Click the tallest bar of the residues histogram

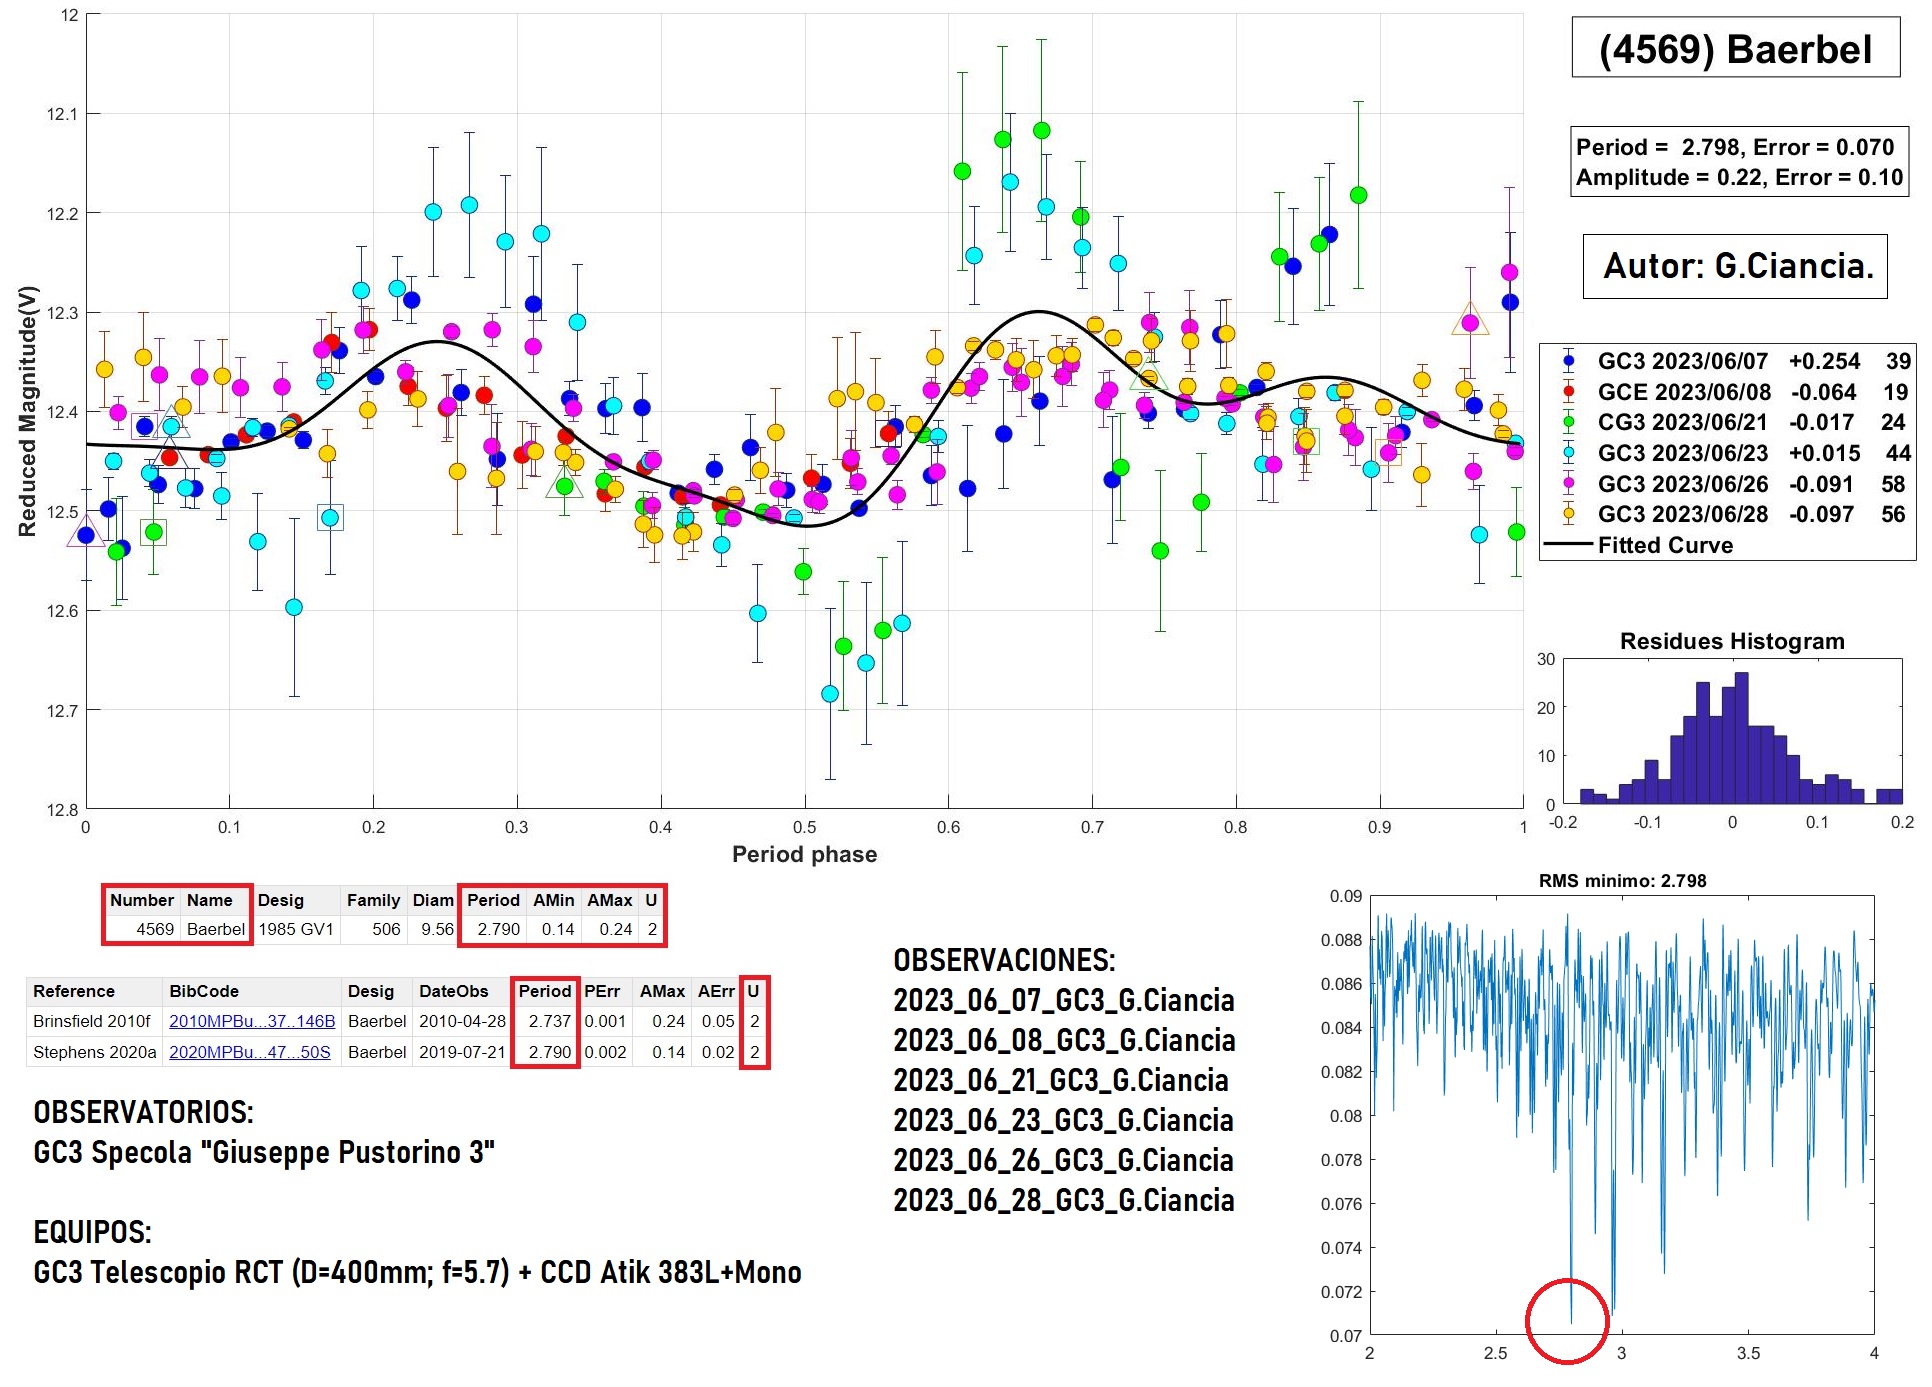(x=1741, y=738)
